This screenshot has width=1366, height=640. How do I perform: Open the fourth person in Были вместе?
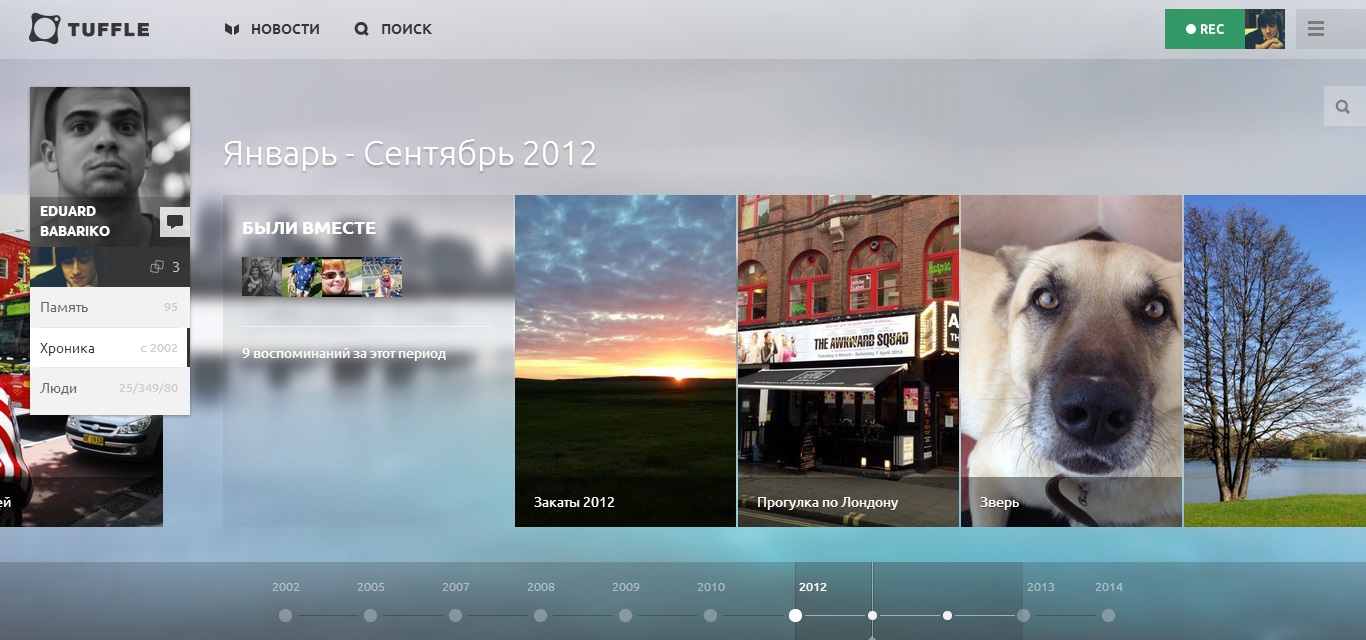(382, 277)
